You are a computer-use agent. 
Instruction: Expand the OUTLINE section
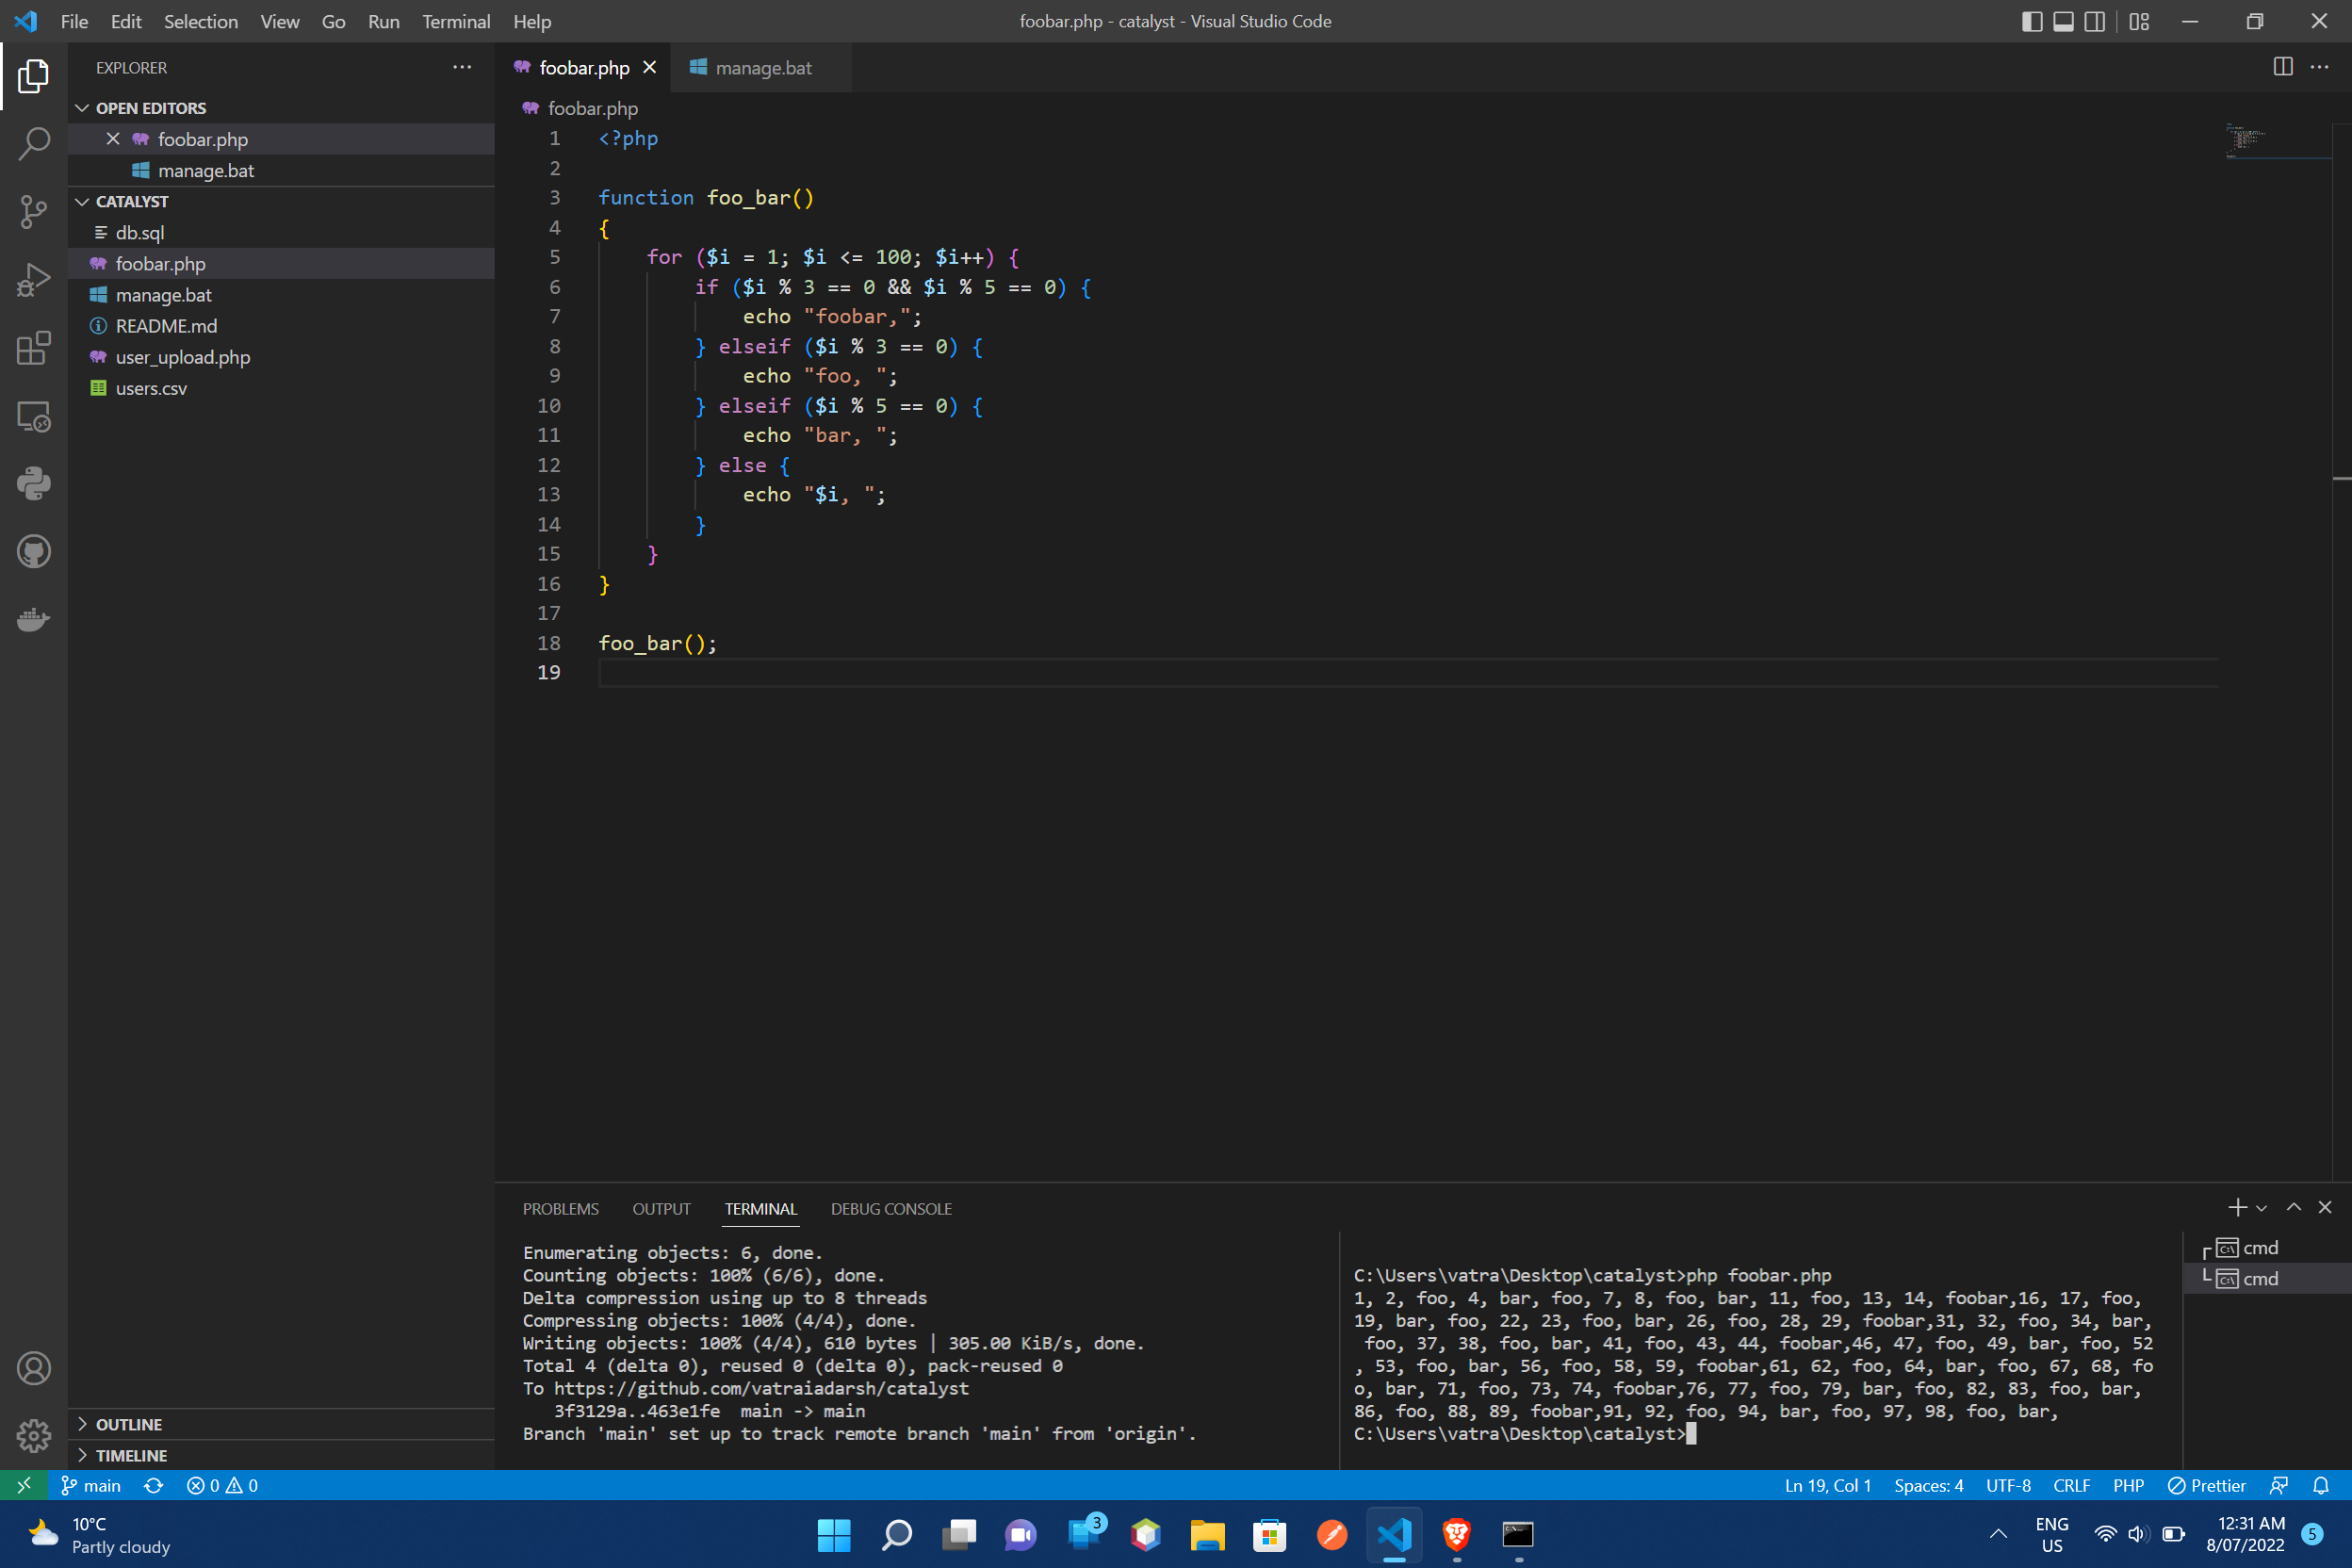pyautogui.click(x=128, y=1424)
